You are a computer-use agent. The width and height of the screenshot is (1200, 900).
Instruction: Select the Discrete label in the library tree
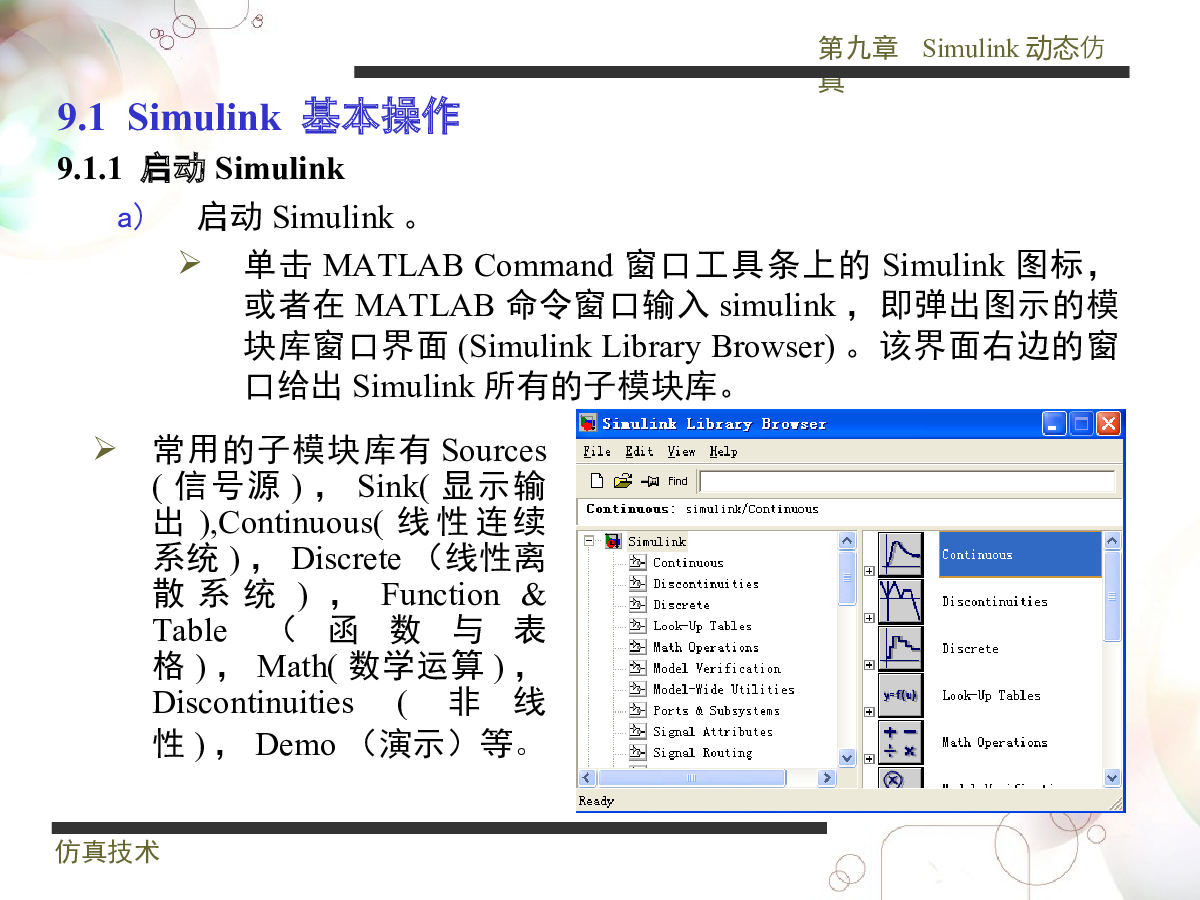(681, 605)
